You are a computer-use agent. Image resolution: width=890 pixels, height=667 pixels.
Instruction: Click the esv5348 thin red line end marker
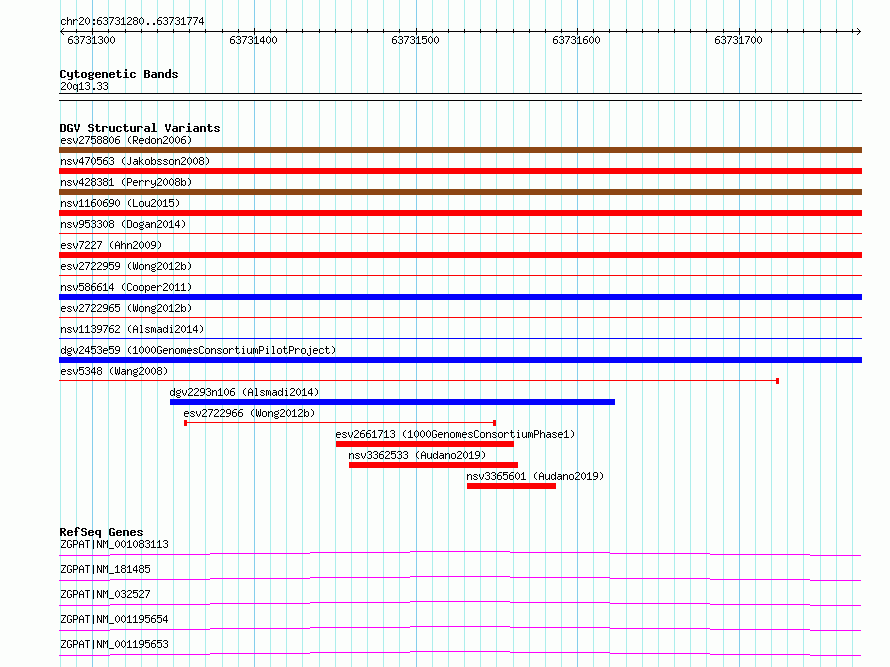(x=778, y=381)
